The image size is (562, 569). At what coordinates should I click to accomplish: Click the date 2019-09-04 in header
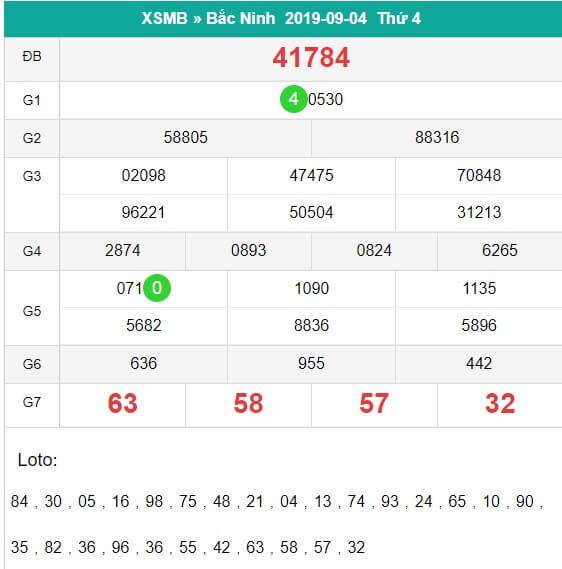click(x=326, y=18)
